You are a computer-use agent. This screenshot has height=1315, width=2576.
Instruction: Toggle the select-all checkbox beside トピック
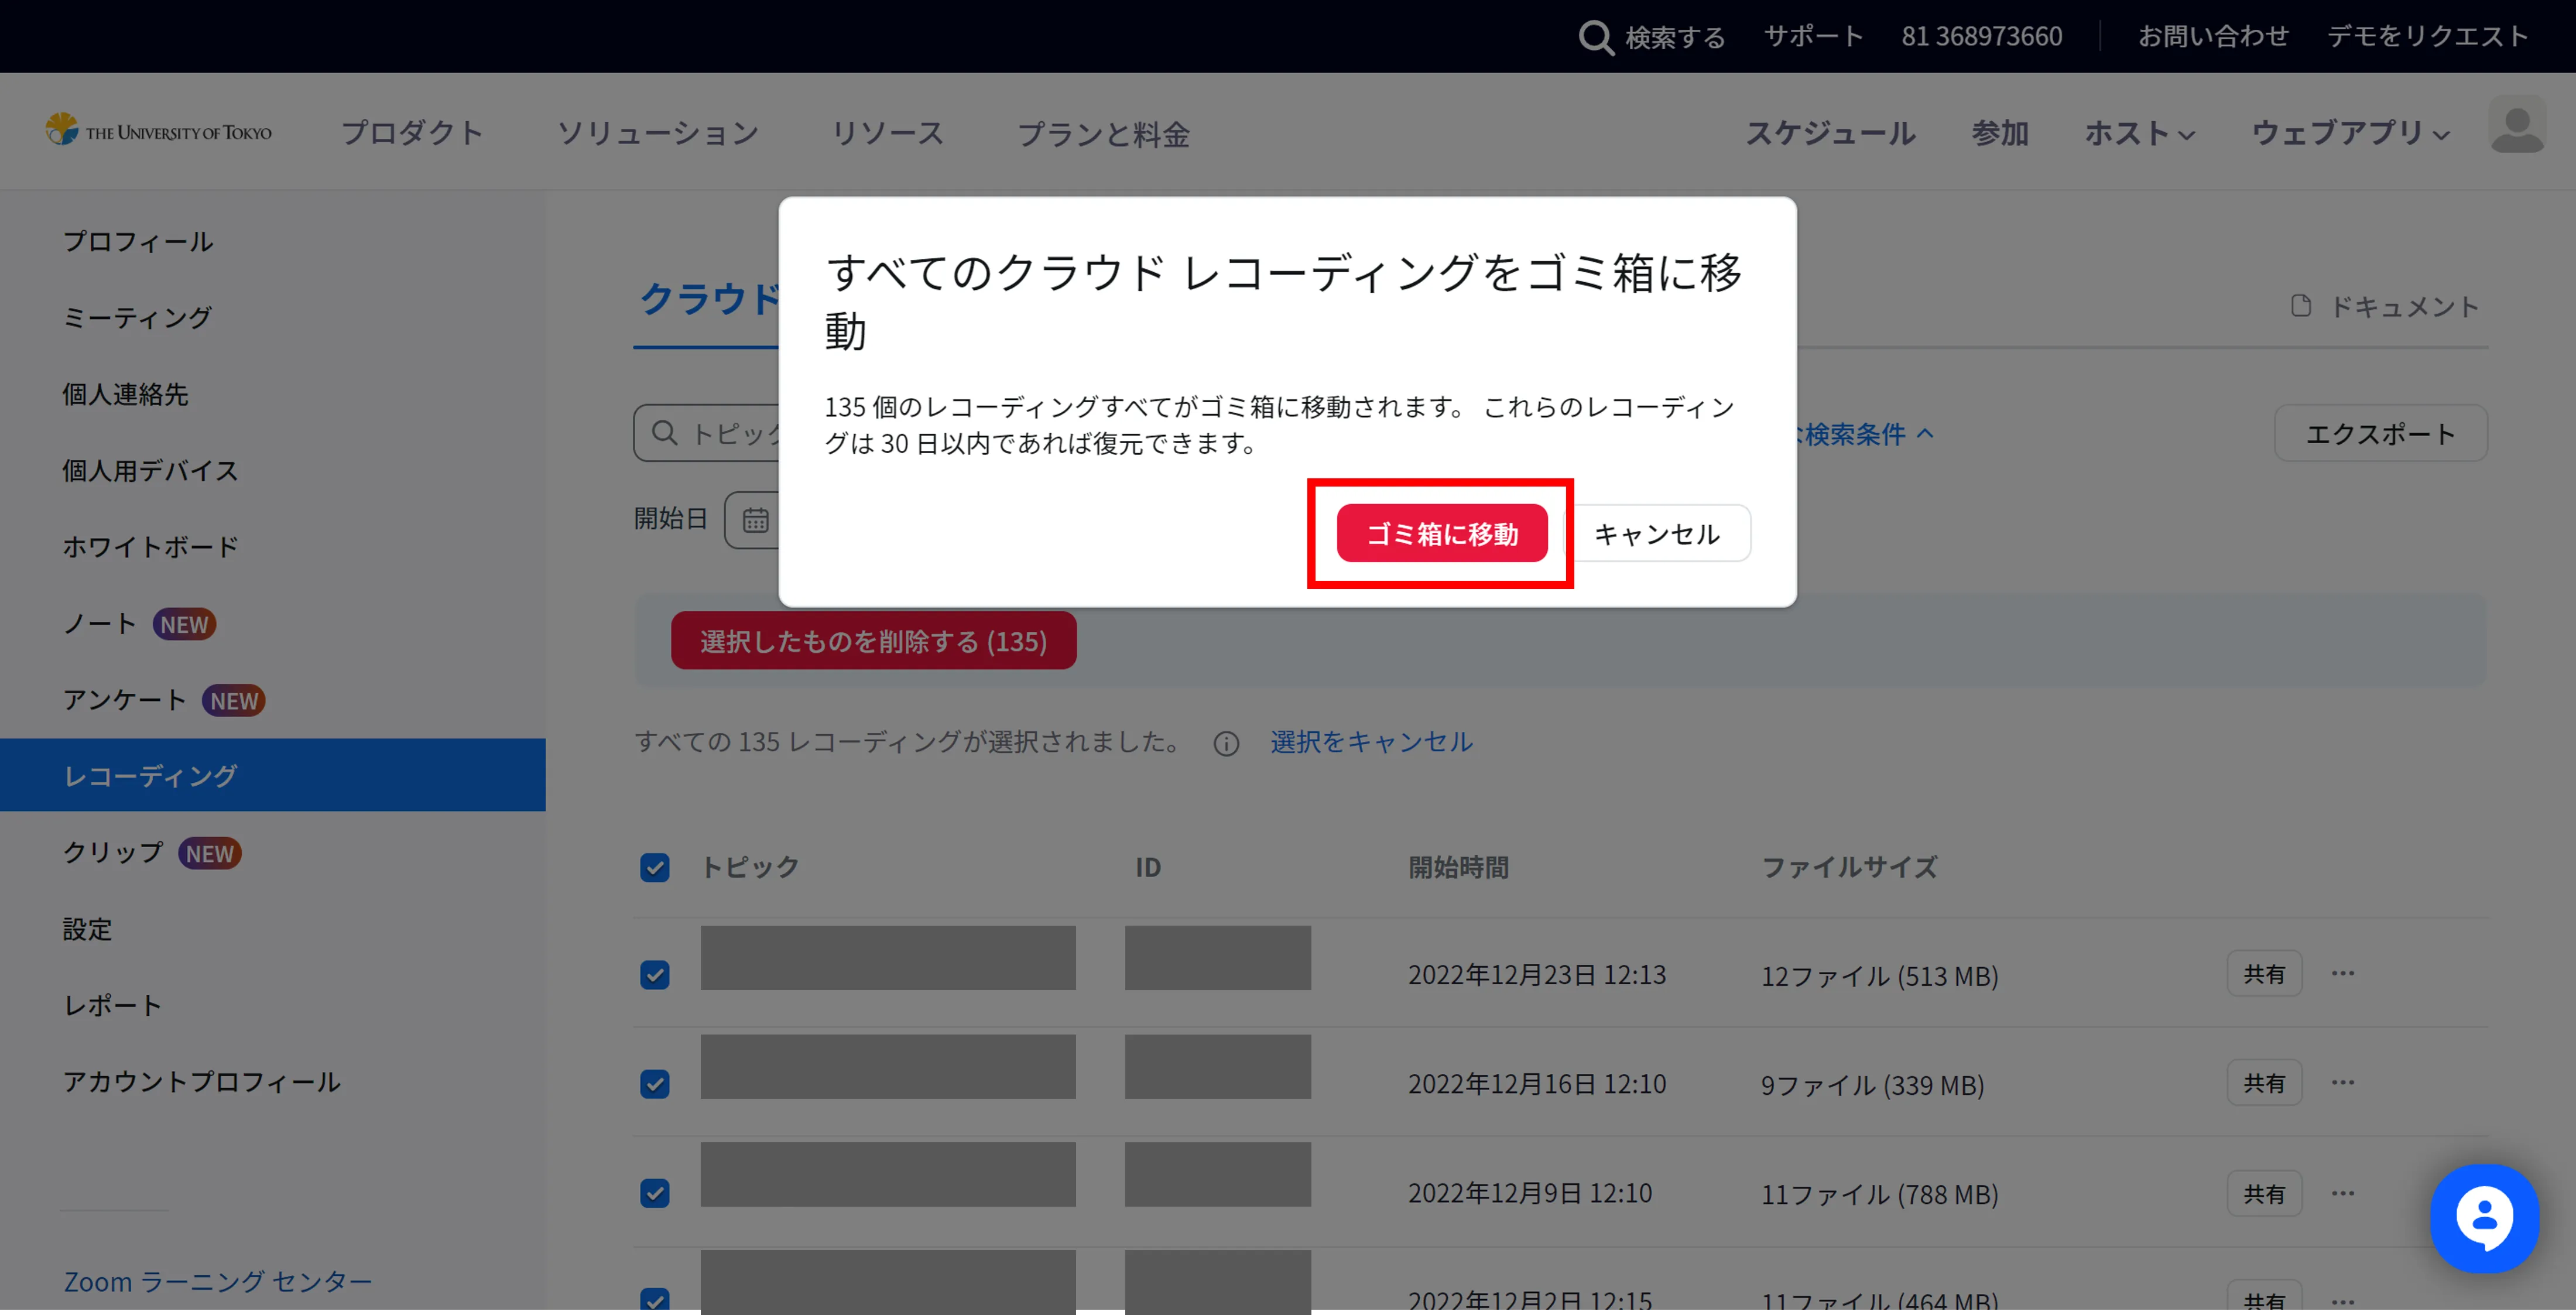coord(655,867)
